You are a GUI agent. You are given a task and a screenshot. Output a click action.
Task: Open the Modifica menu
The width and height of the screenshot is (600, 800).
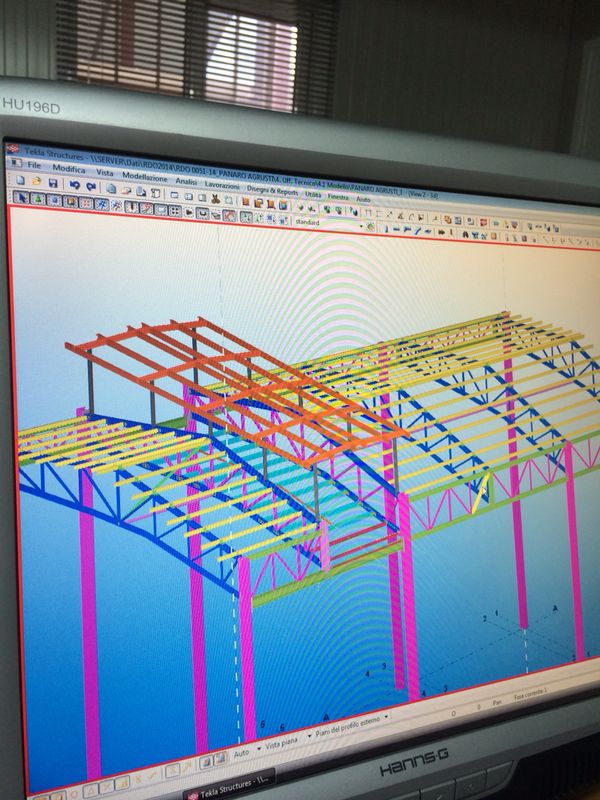68,169
